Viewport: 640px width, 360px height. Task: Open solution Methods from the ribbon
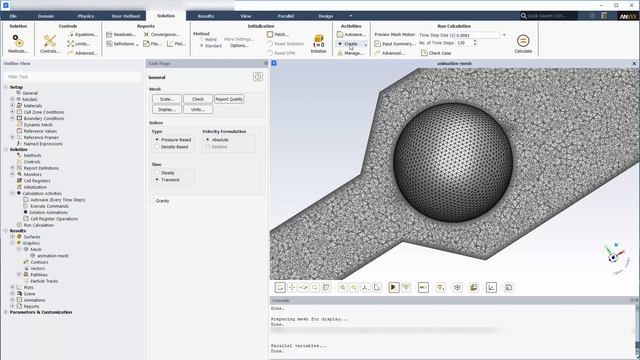click(18, 44)
